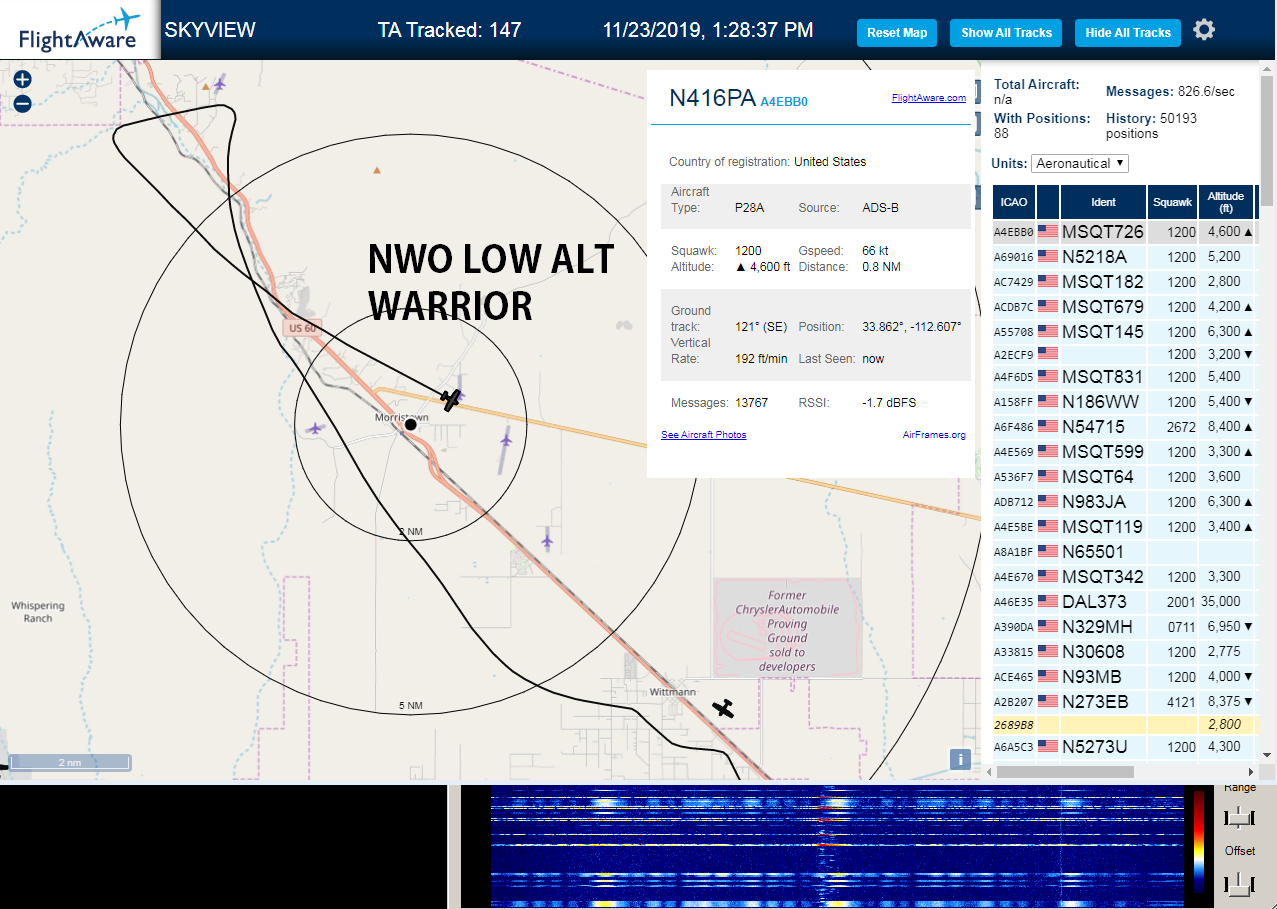Zoom out with the minus map button
This screenshot has height=909, width=1277.
(22, 103)
